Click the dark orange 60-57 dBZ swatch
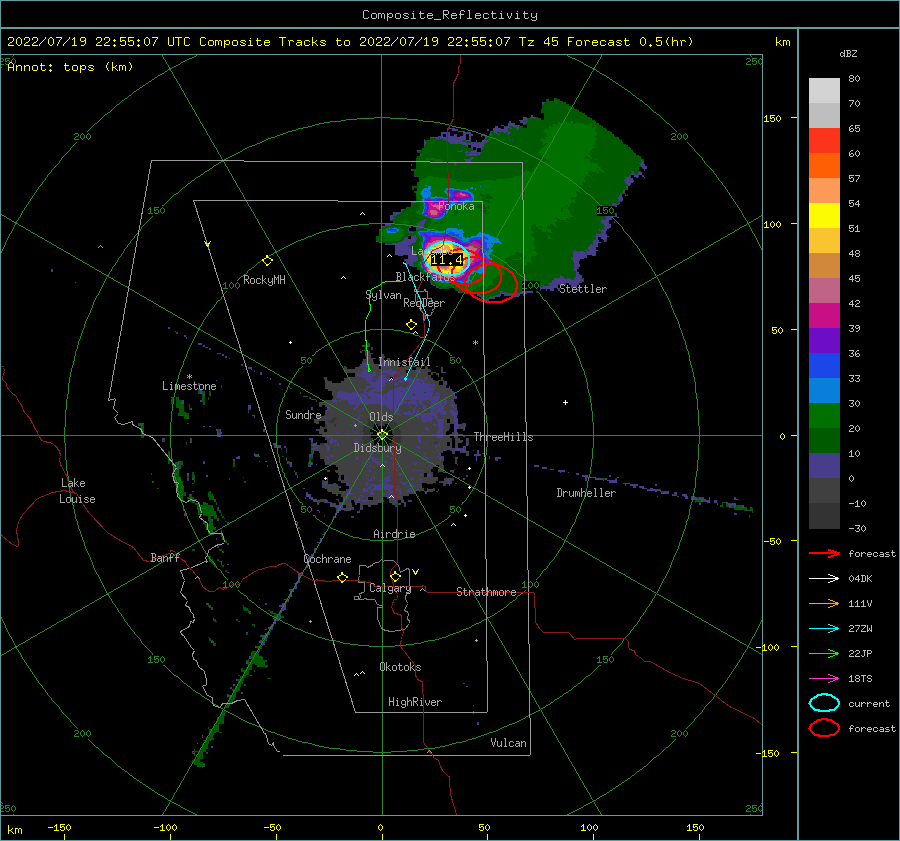900x841 pixels. [824, 166]
